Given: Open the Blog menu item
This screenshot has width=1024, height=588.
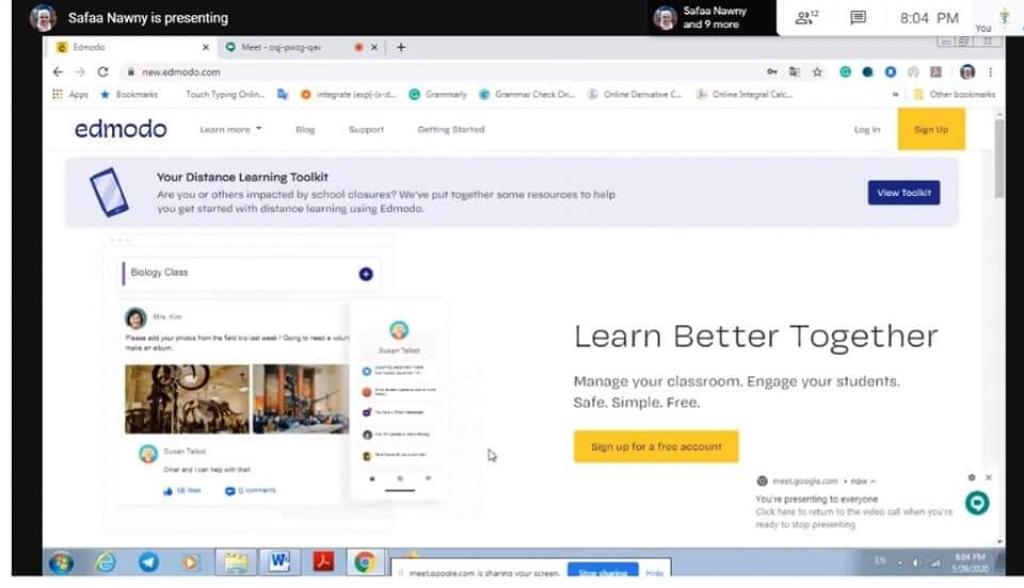Looking at the screenshot, I should 305,129.
